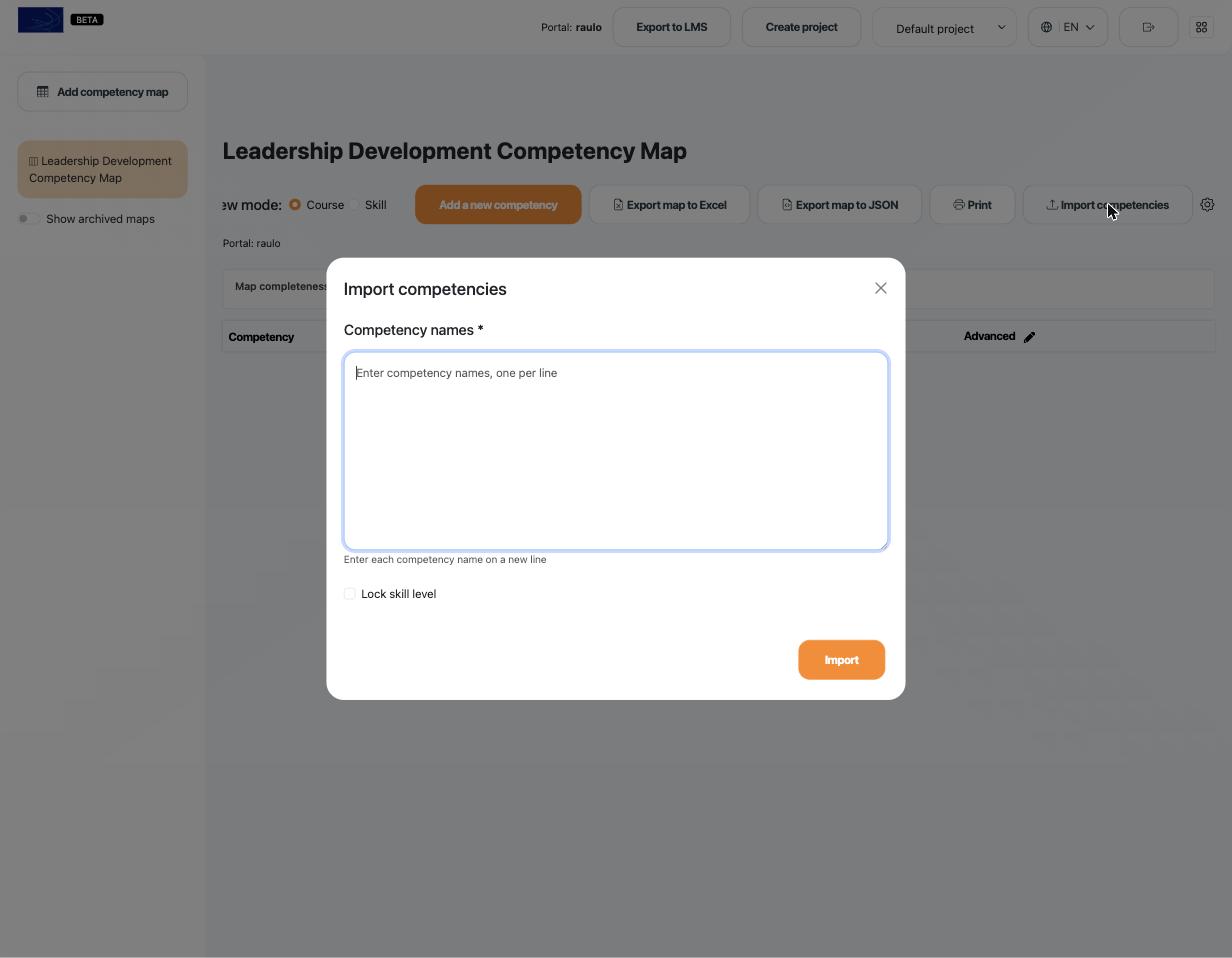Click Add a new competency button
The width and height of the screenshot is (1232, 958).
pos(498,205)
